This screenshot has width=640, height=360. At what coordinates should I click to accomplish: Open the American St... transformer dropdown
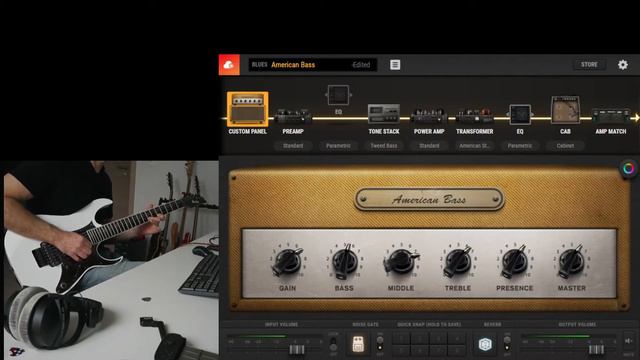[474, 146]
